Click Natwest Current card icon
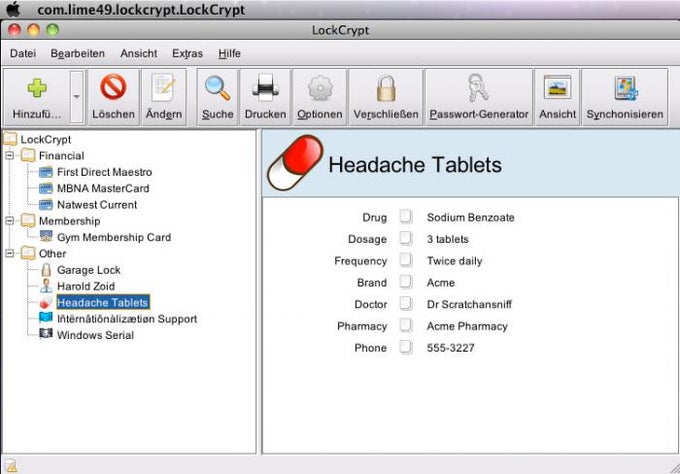This screenshot has height=474, width=680. pos(46,205)
